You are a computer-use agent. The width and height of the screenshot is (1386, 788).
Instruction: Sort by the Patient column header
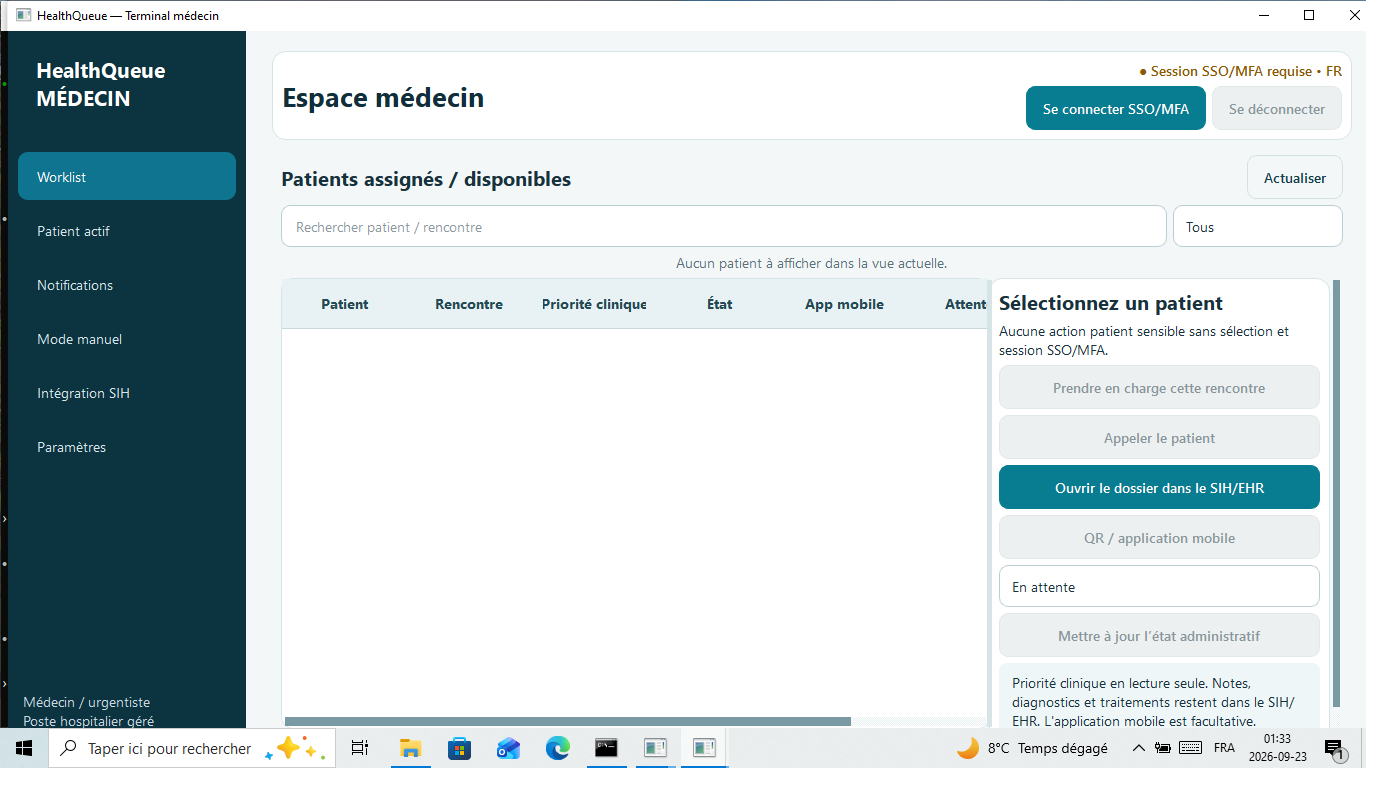coord(345,304)
